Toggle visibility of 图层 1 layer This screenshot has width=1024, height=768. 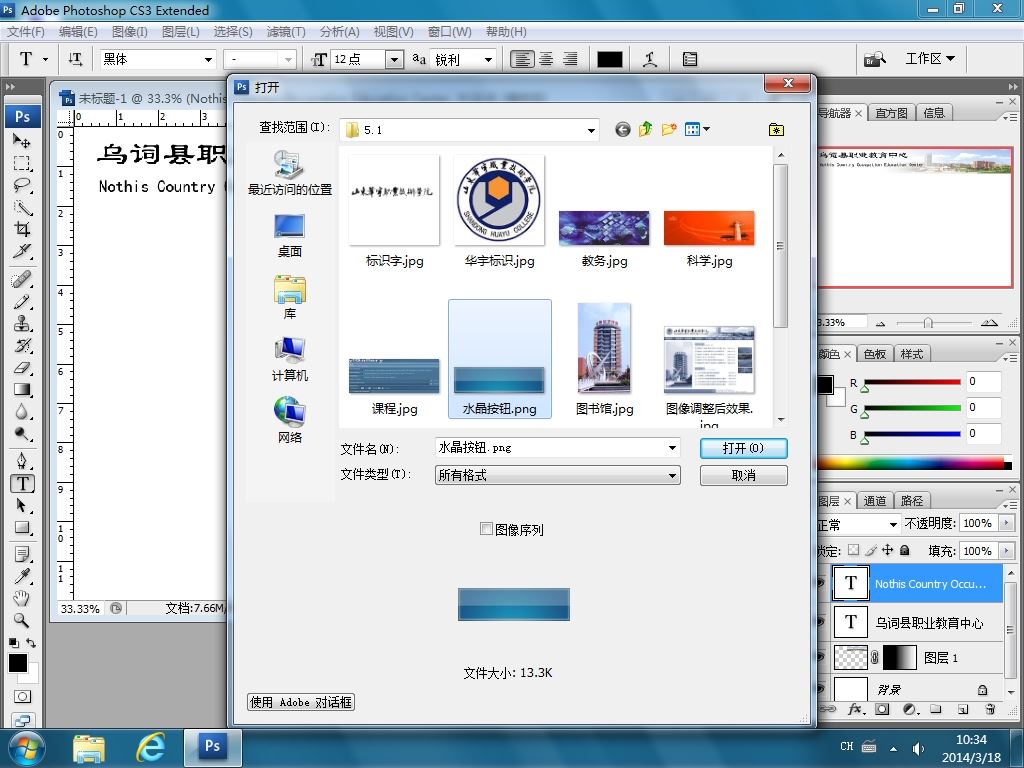tap(822, 657)
